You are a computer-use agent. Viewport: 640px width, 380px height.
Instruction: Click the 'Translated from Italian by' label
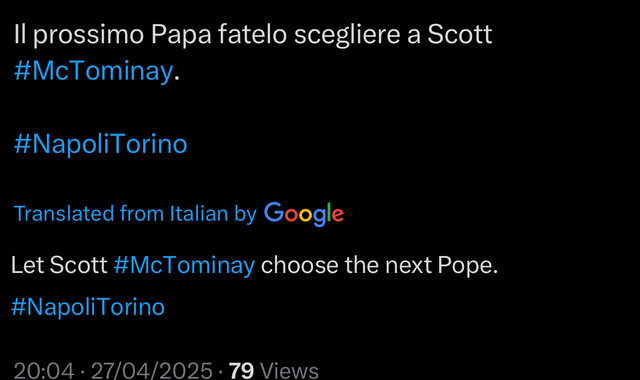point(135,213)
